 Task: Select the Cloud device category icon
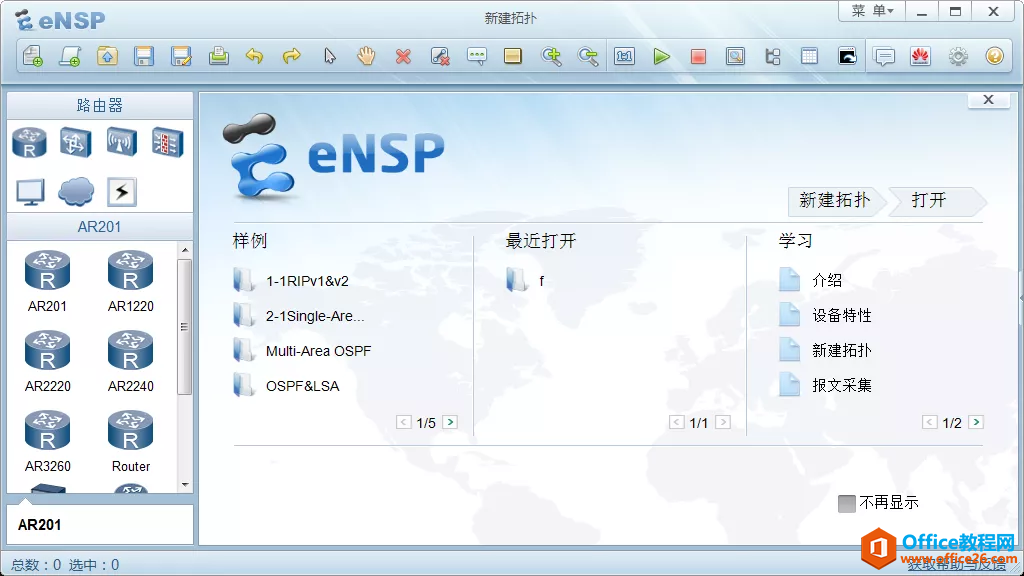click(76, 192)
